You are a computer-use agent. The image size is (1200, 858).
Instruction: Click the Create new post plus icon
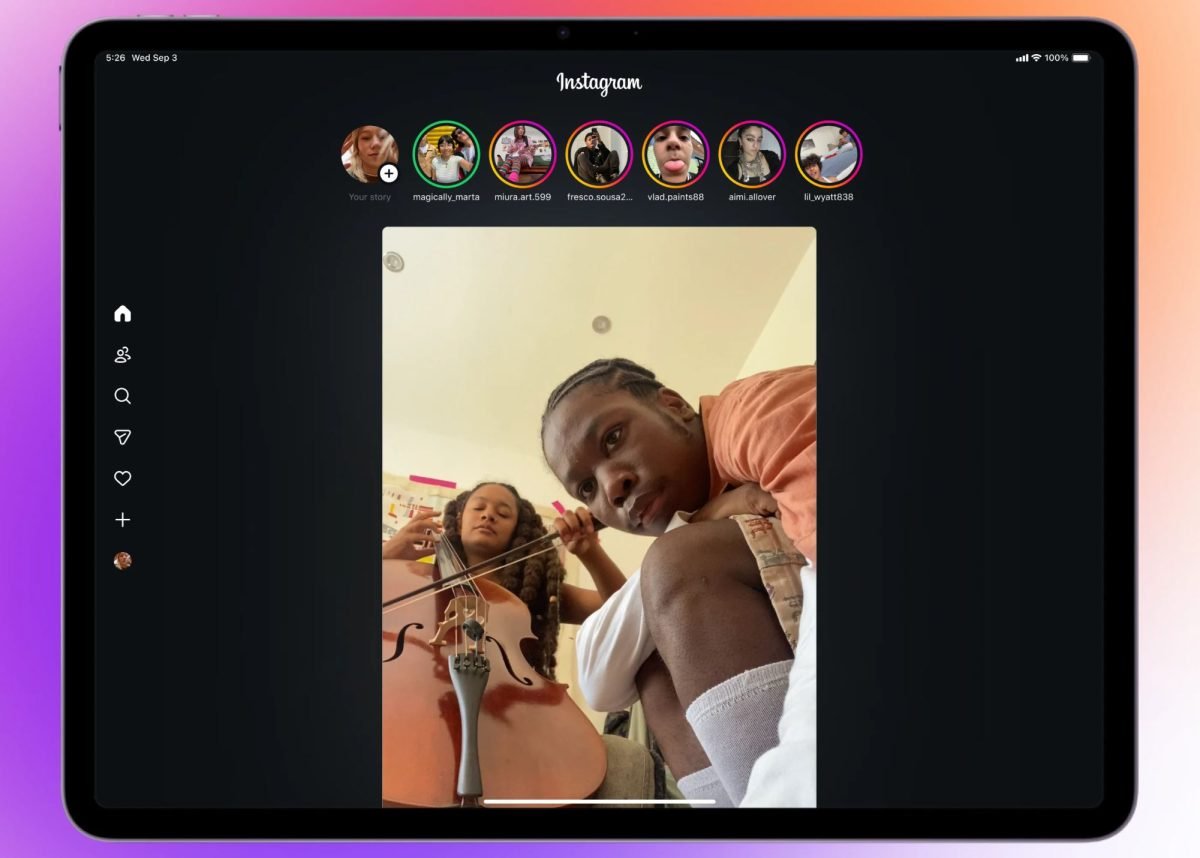click(x=122, y=519)
